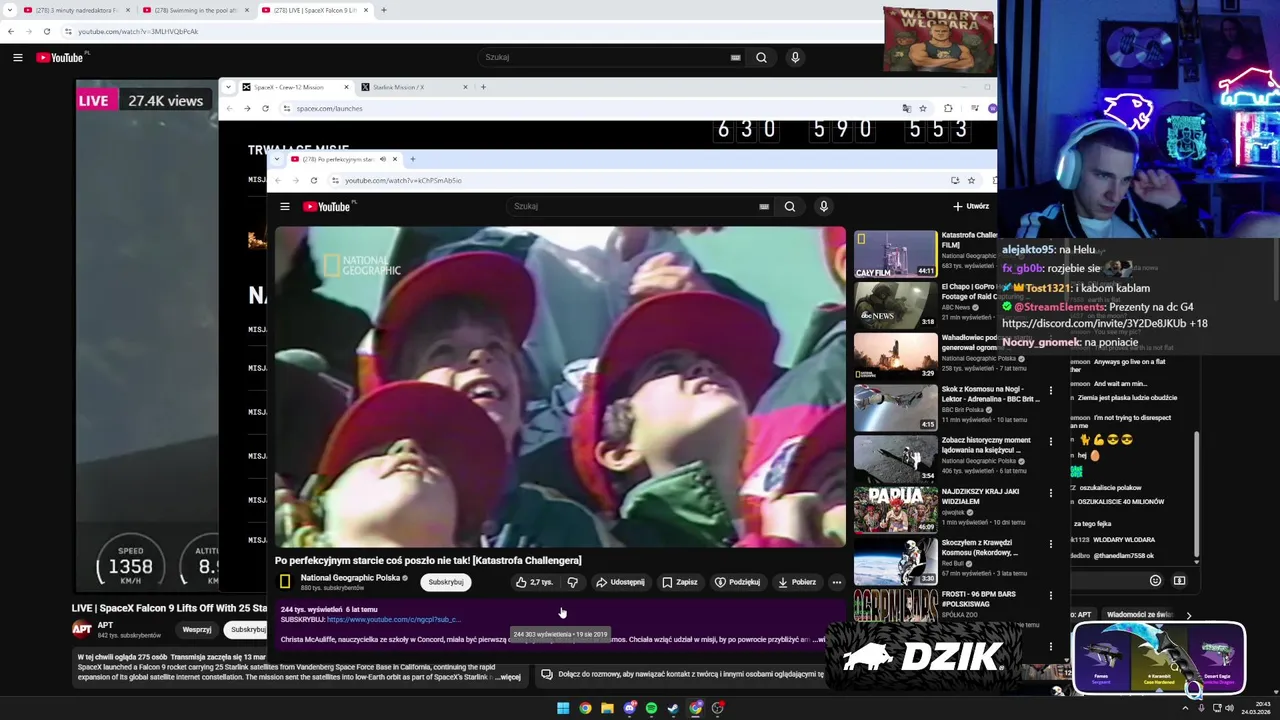
Task: Open APT channel avatar under live stream
Action: click(x=81, y=629)
